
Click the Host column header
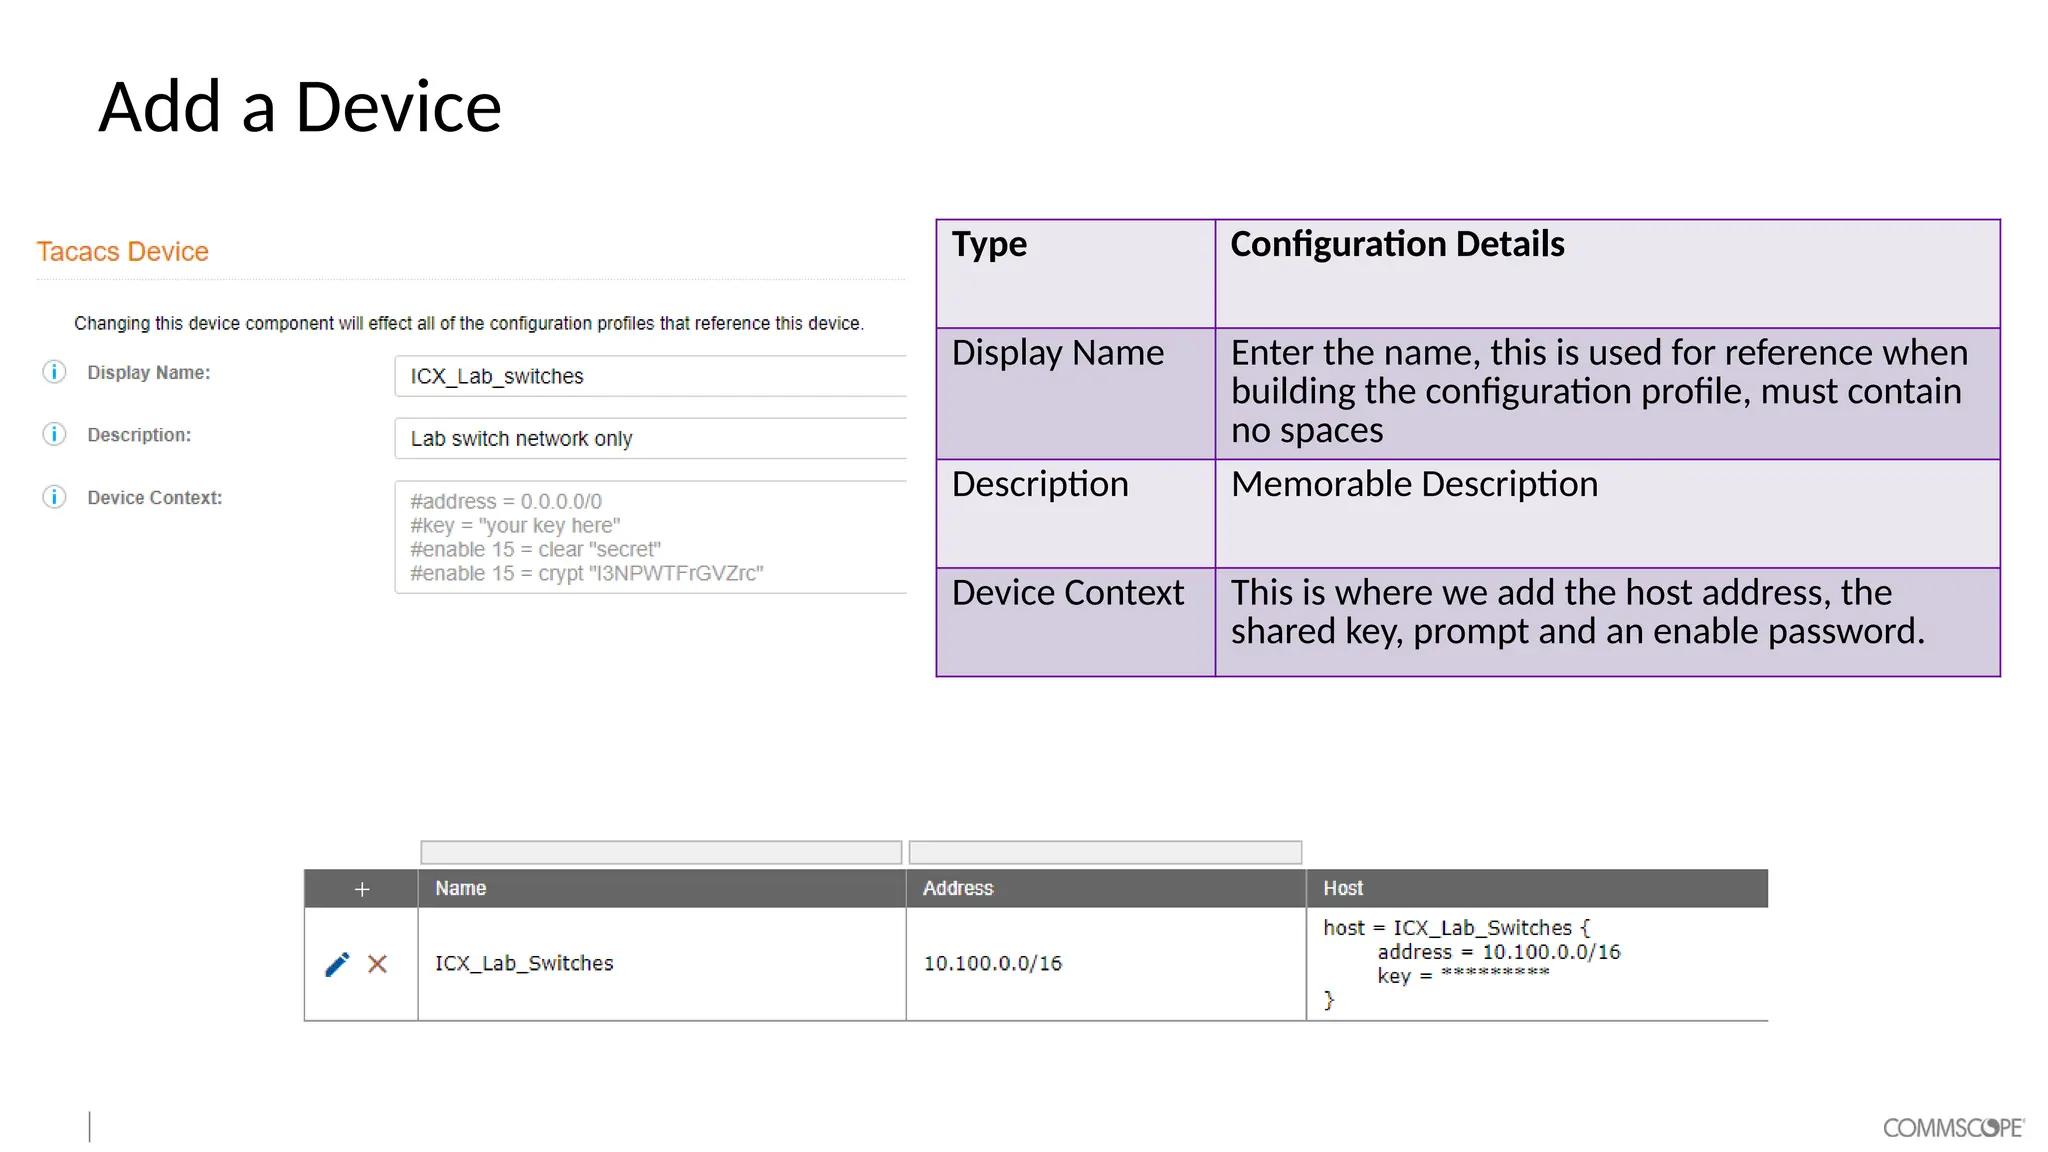pos(1537,888)
